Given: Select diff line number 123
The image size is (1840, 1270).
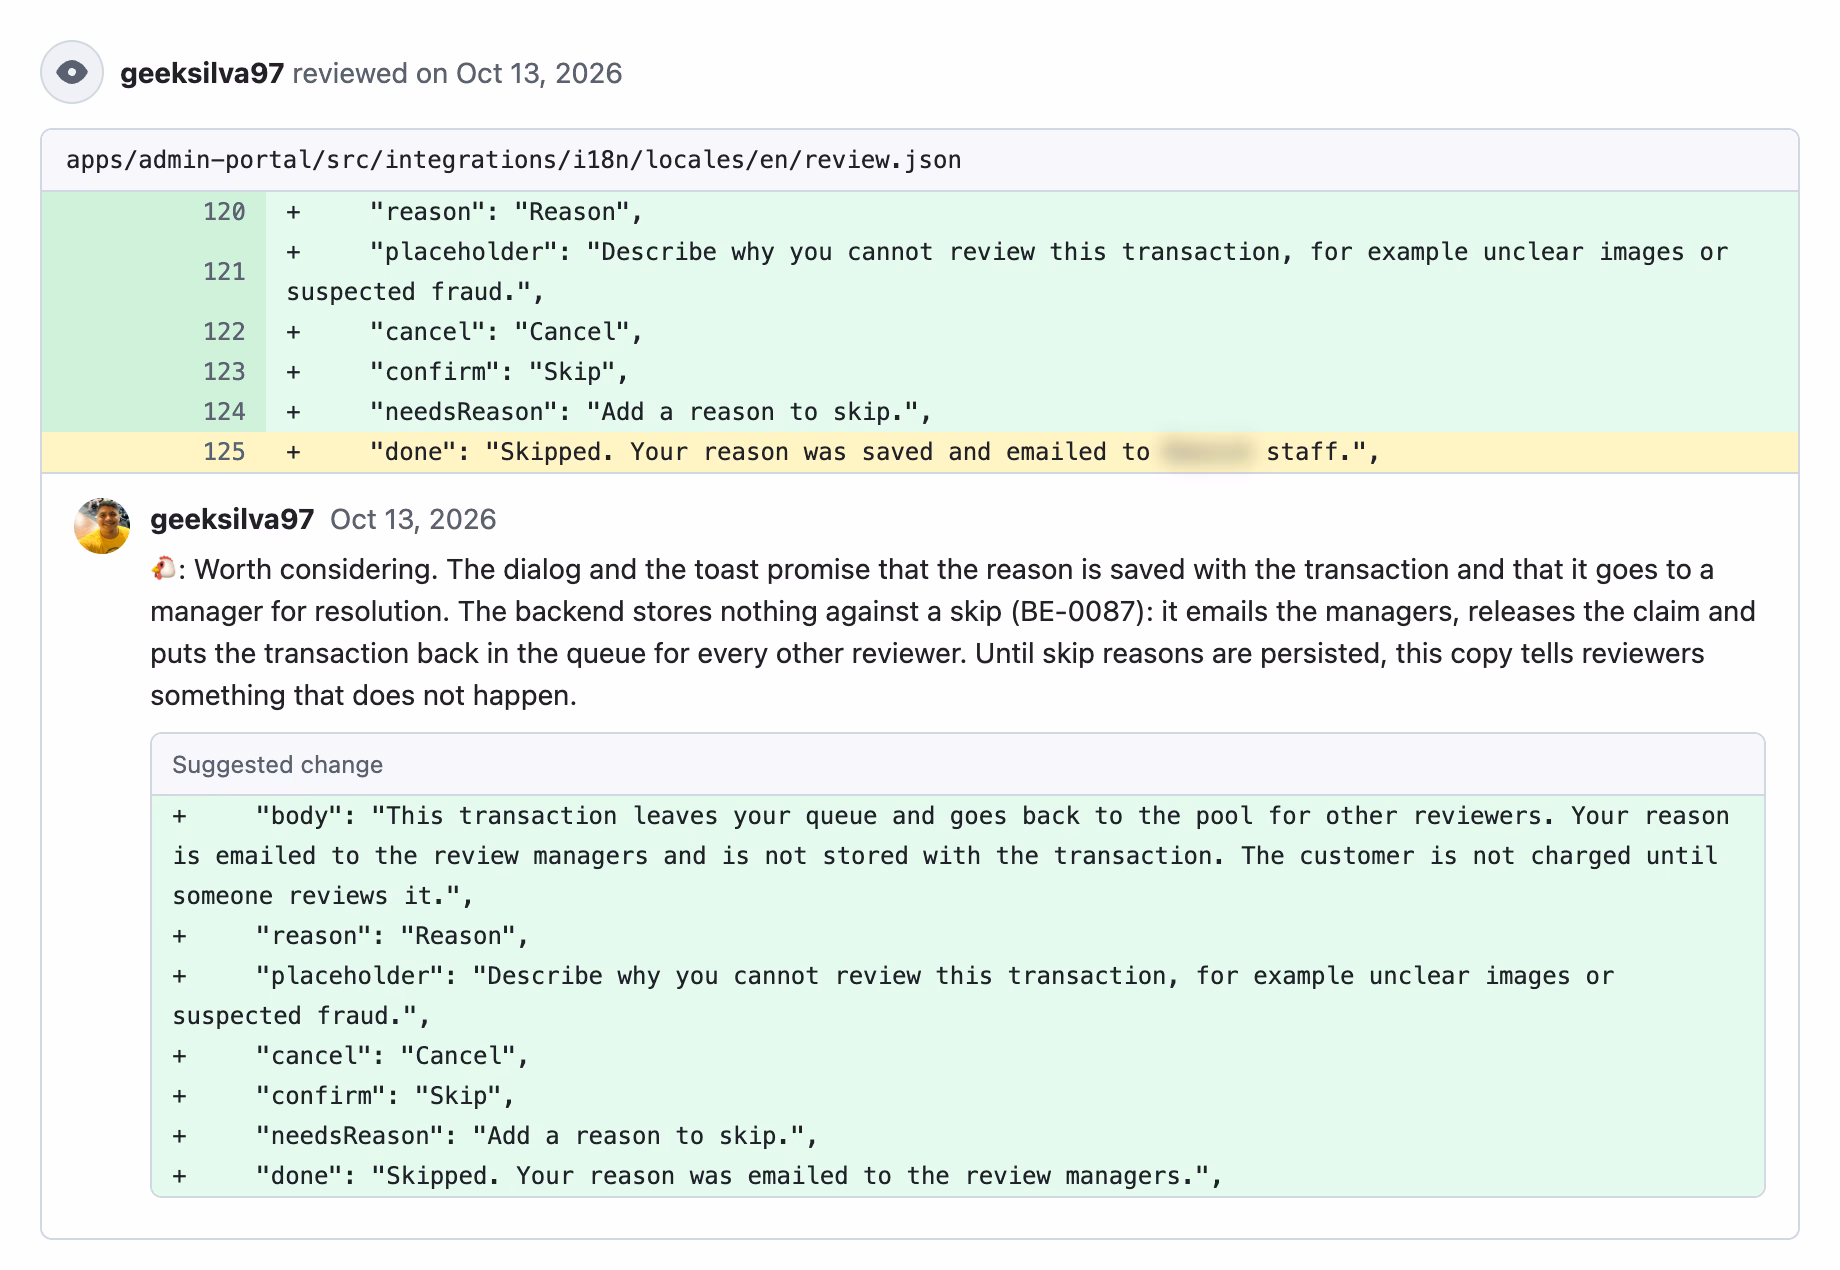Looking at the screenshot, I should [x=224, y=372].
